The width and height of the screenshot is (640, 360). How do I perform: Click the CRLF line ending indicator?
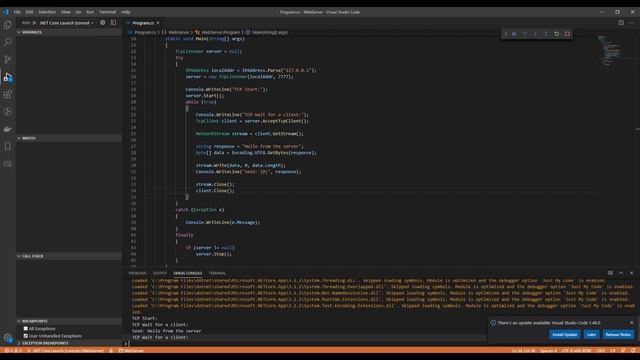600,351
